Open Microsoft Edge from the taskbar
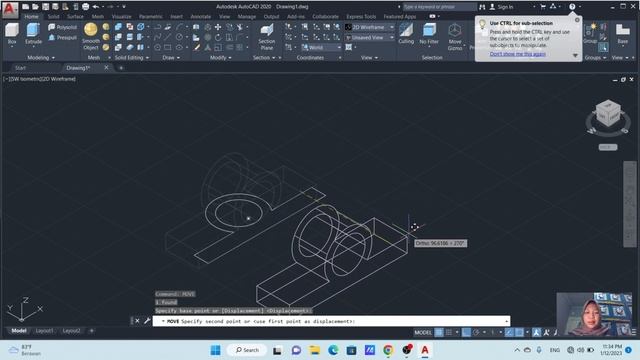This screenshot has width=640, height=360. pyautogui.click(x=333, y=350)
